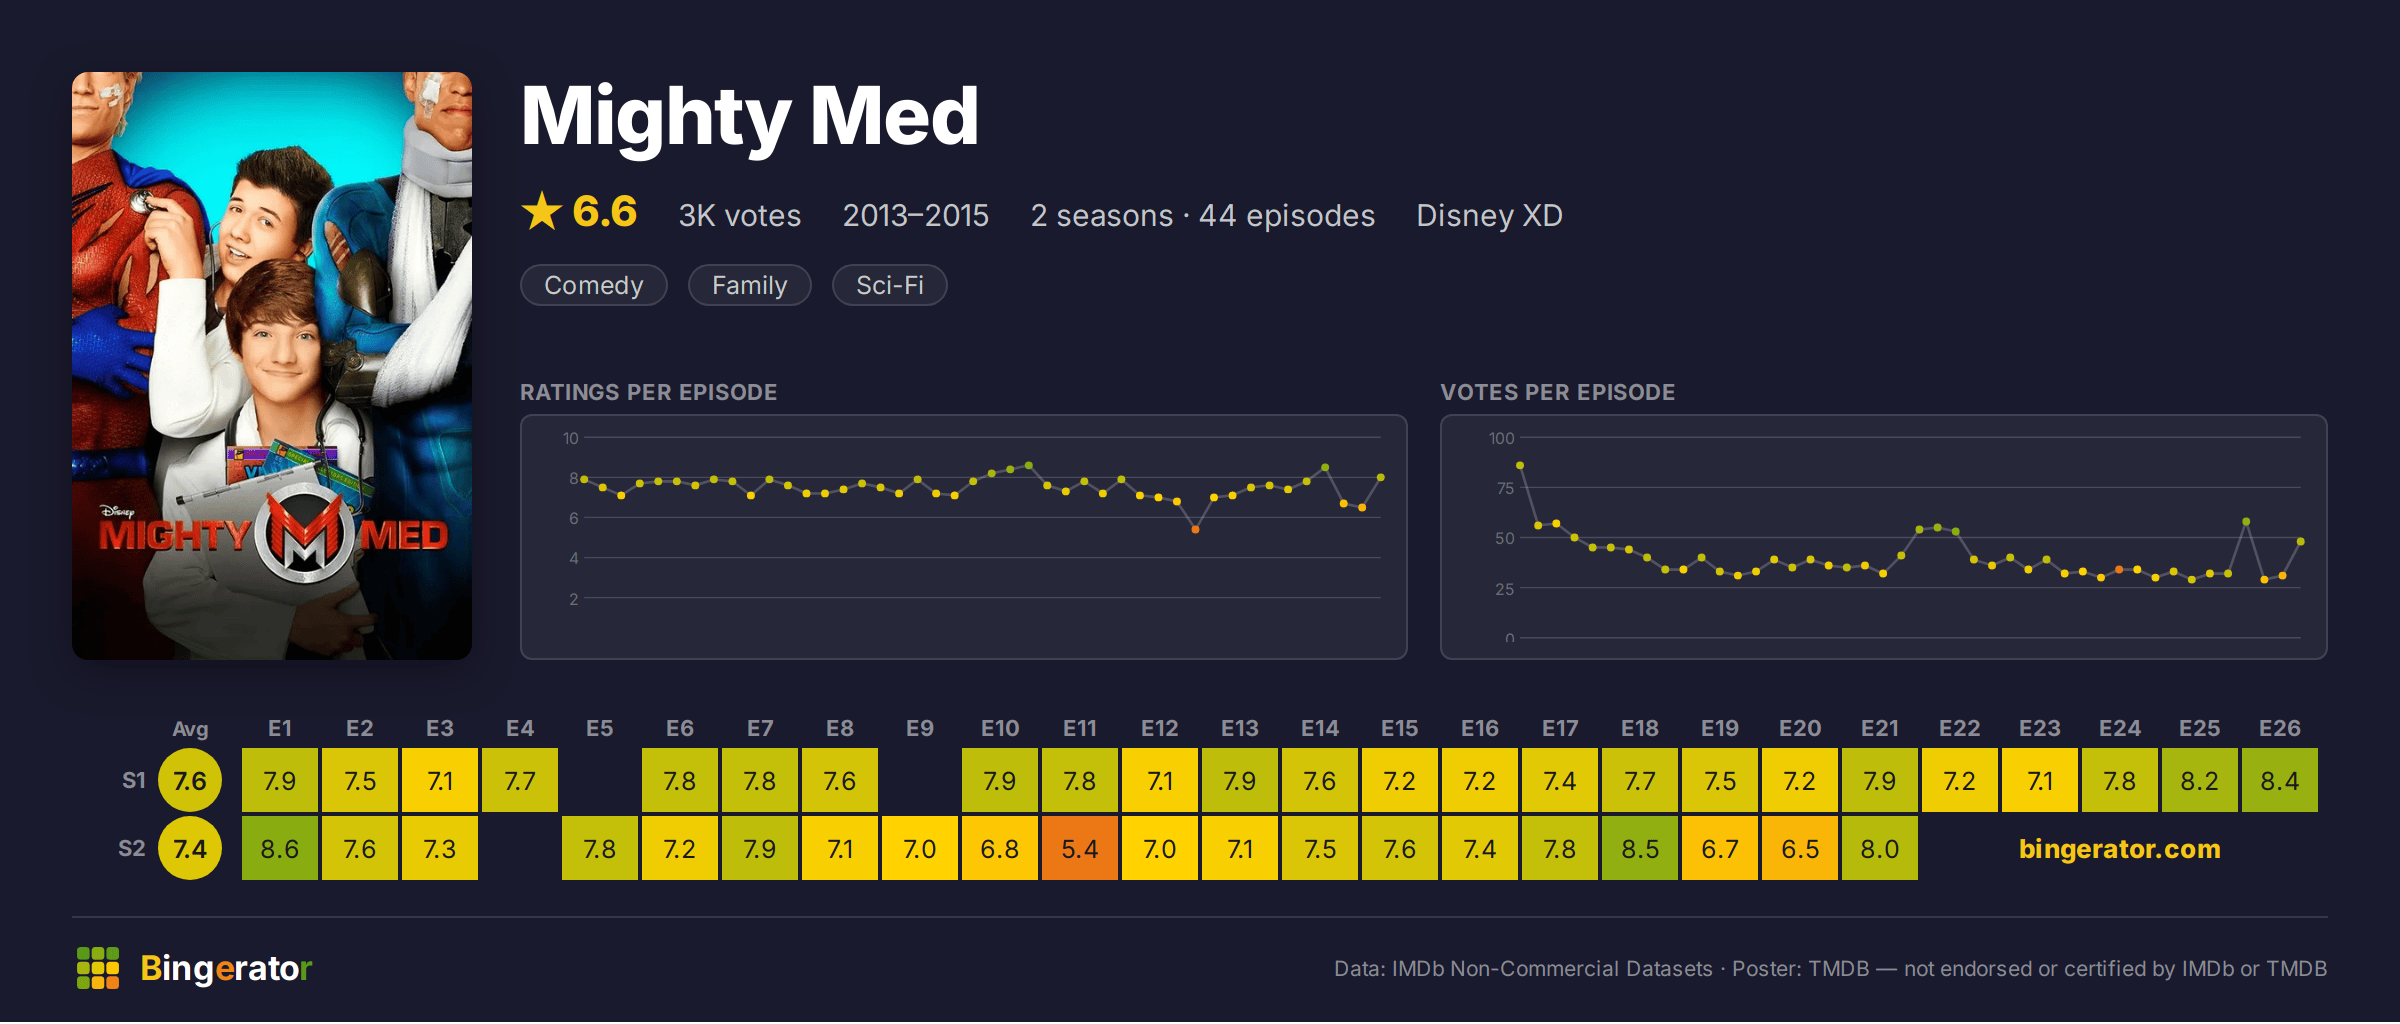Screen dimensions: 2400x1024
Task: Select the S1 row label
Action: (x=134, y=780)
